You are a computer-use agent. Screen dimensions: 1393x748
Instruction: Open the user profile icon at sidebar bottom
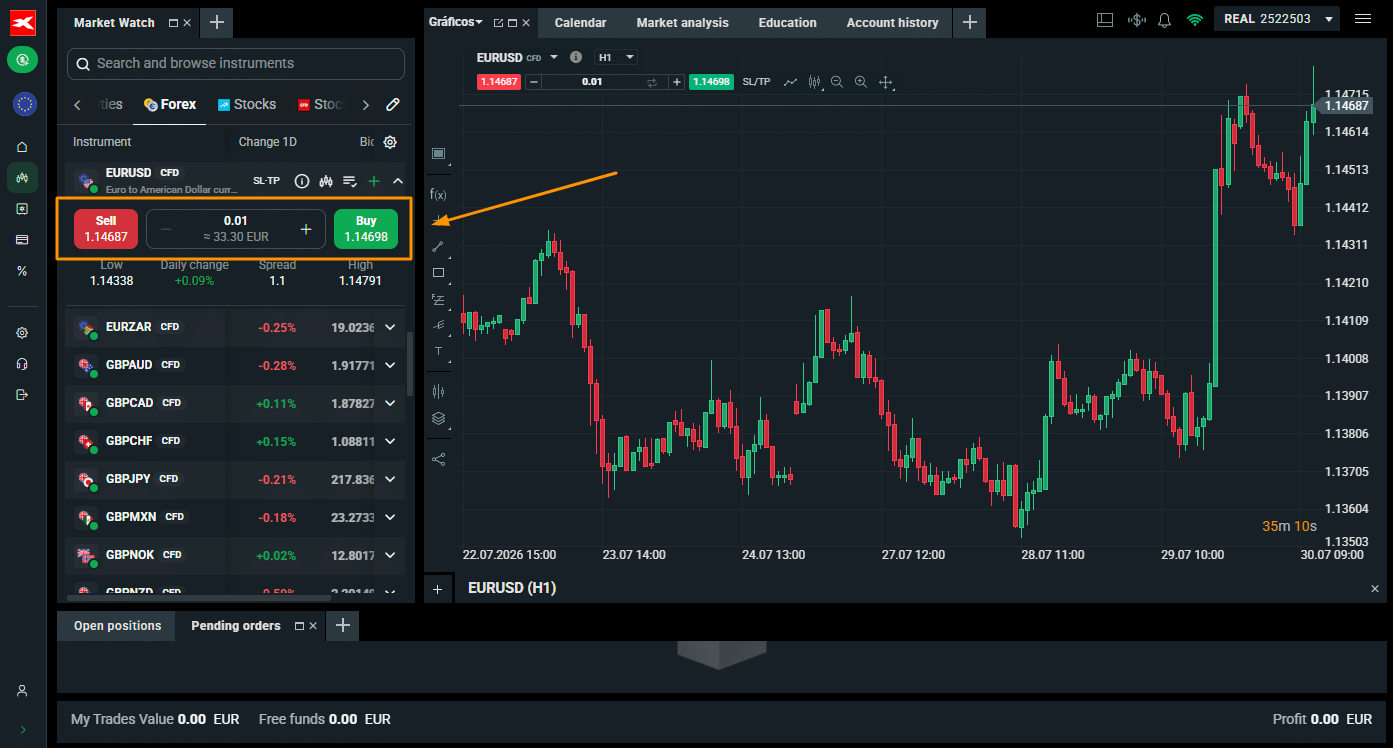pyautogui.click(x=22, y=690)
